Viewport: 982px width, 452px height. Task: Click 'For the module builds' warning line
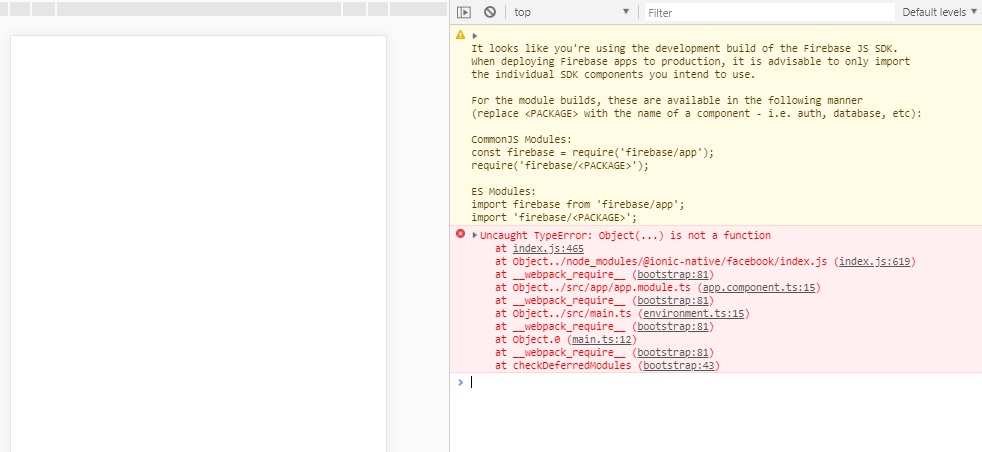[667, 101]
